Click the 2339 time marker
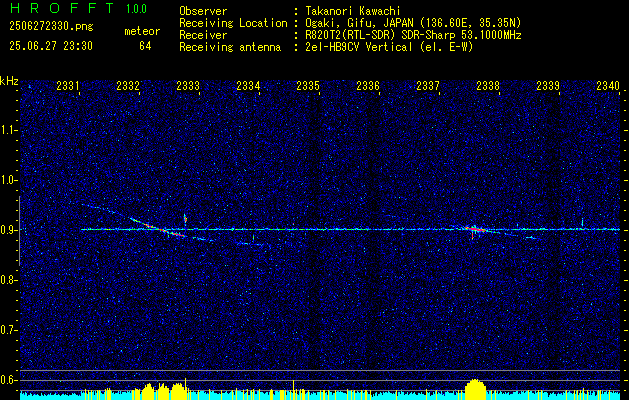This screenshot has height=400, width=629. 548,85
